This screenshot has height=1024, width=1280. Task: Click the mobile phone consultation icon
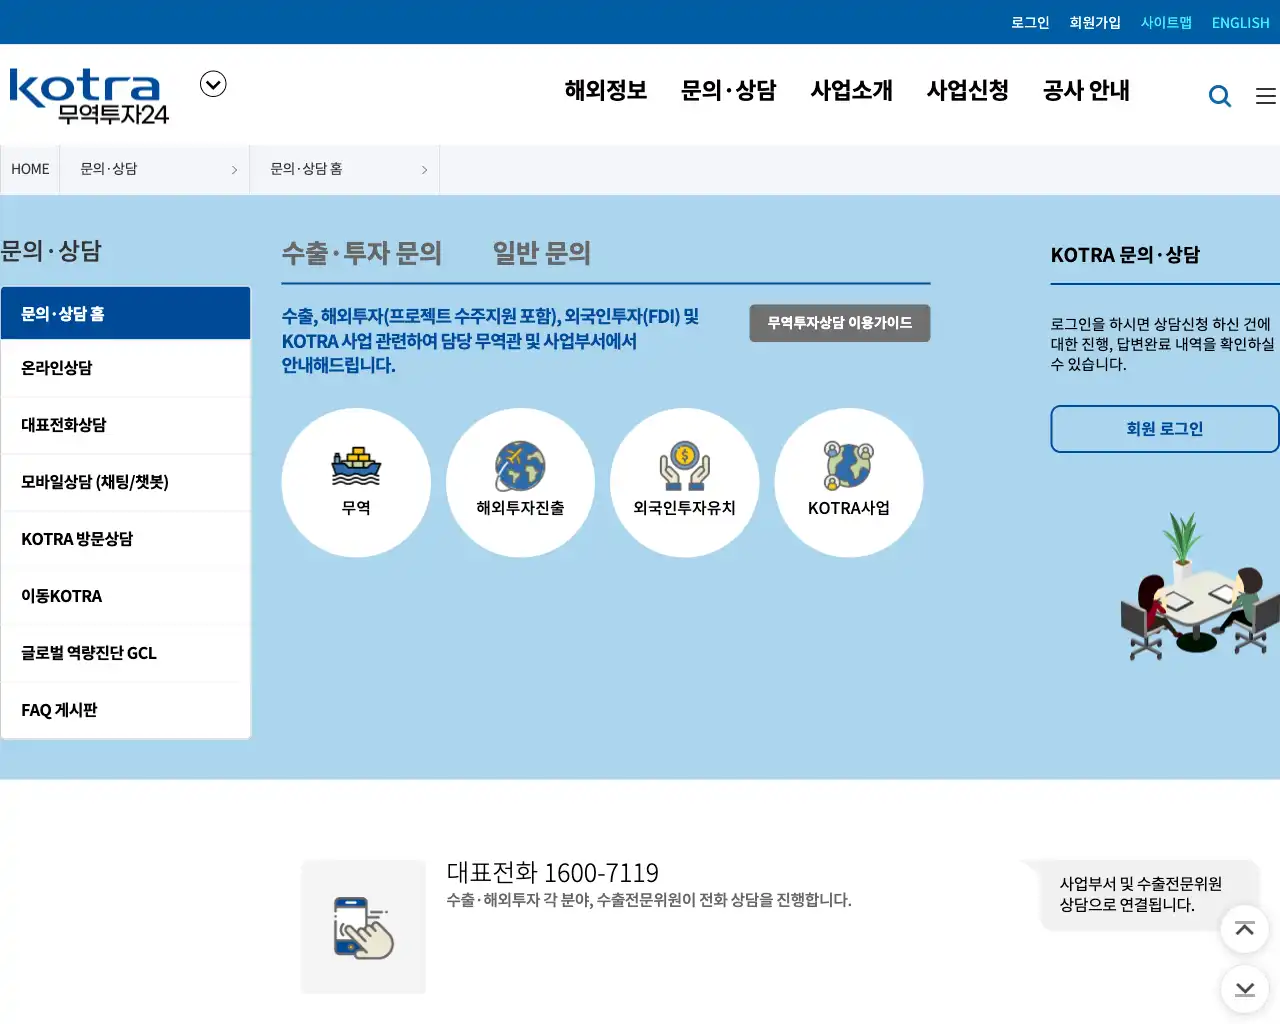click(x=362, y=926)
